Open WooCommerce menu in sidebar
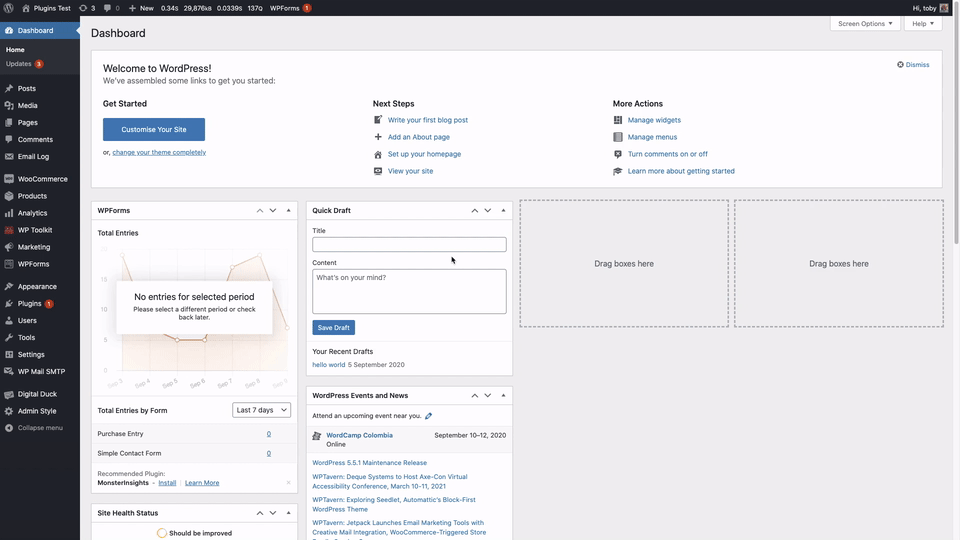The width and height of the screenshot is (960, 540). (x=40, y=179)
